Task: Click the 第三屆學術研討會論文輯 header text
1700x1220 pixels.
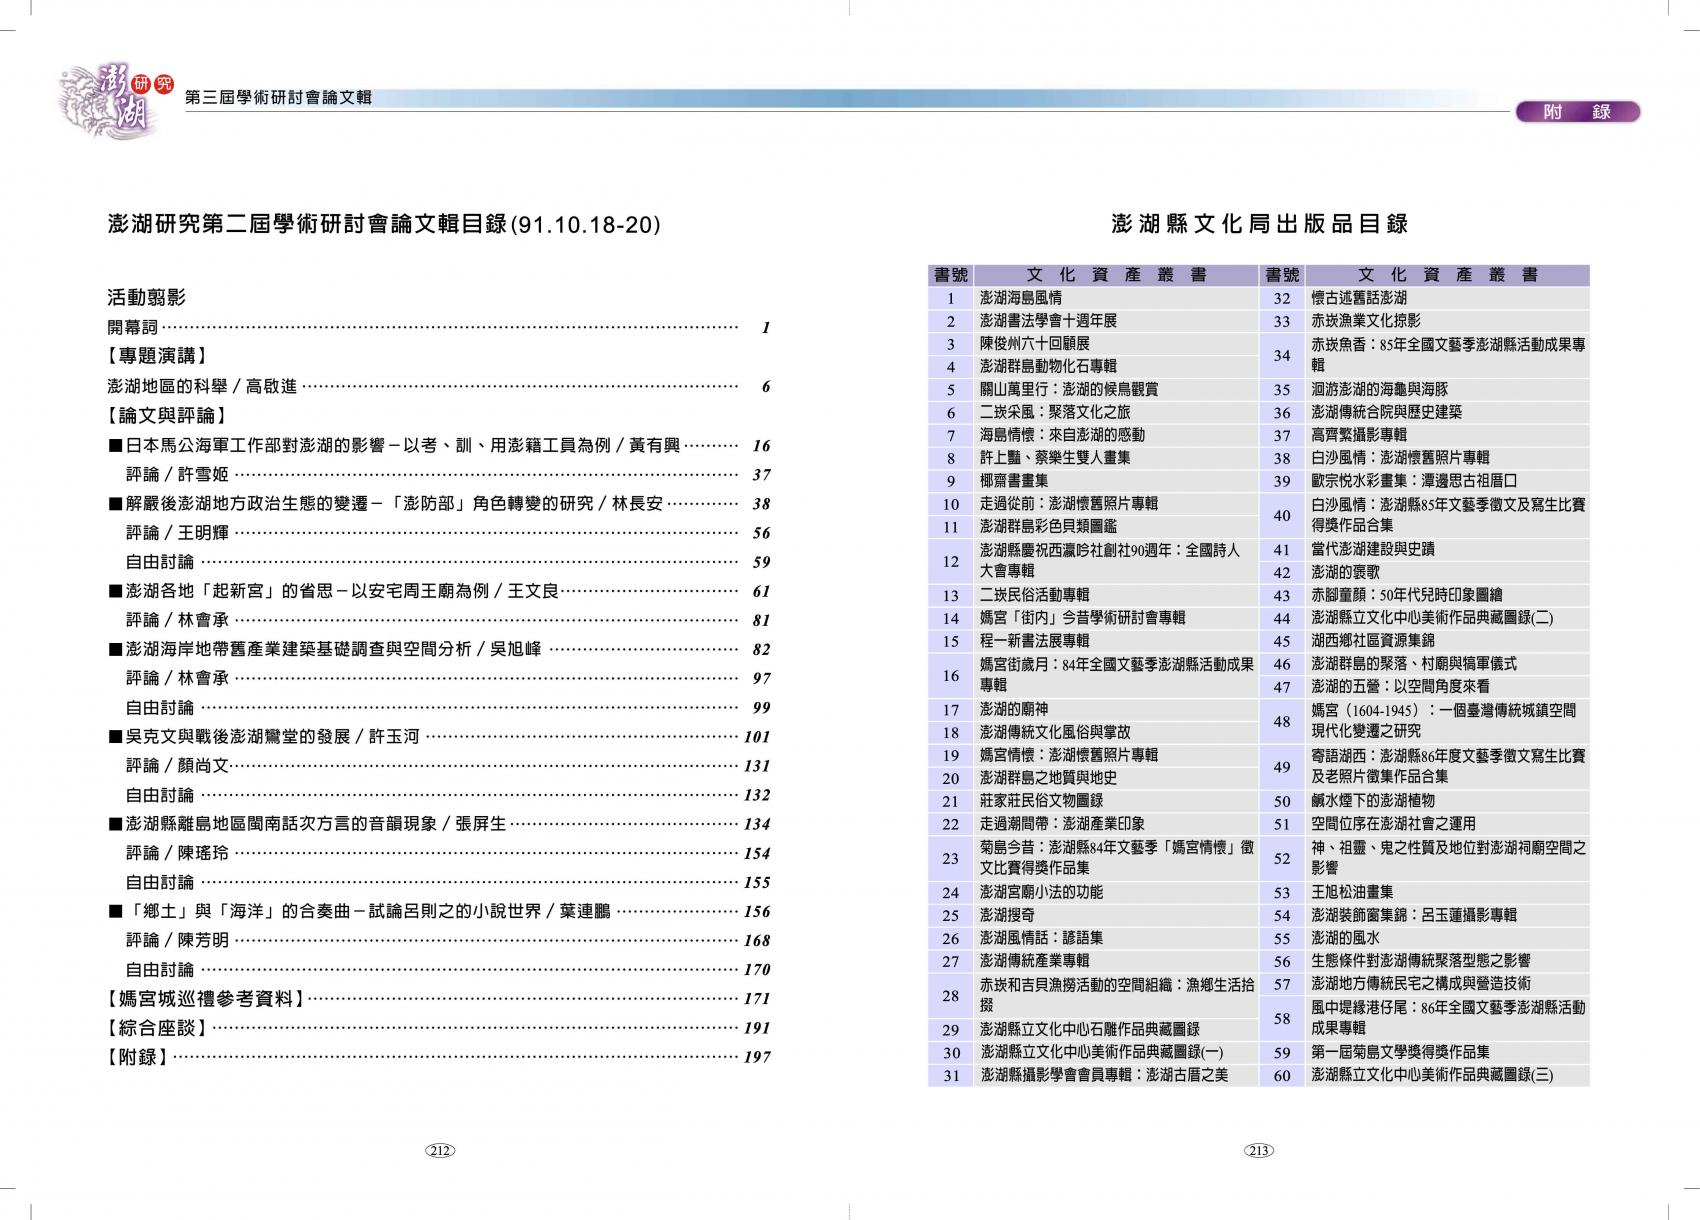Action: pos(278,97)
